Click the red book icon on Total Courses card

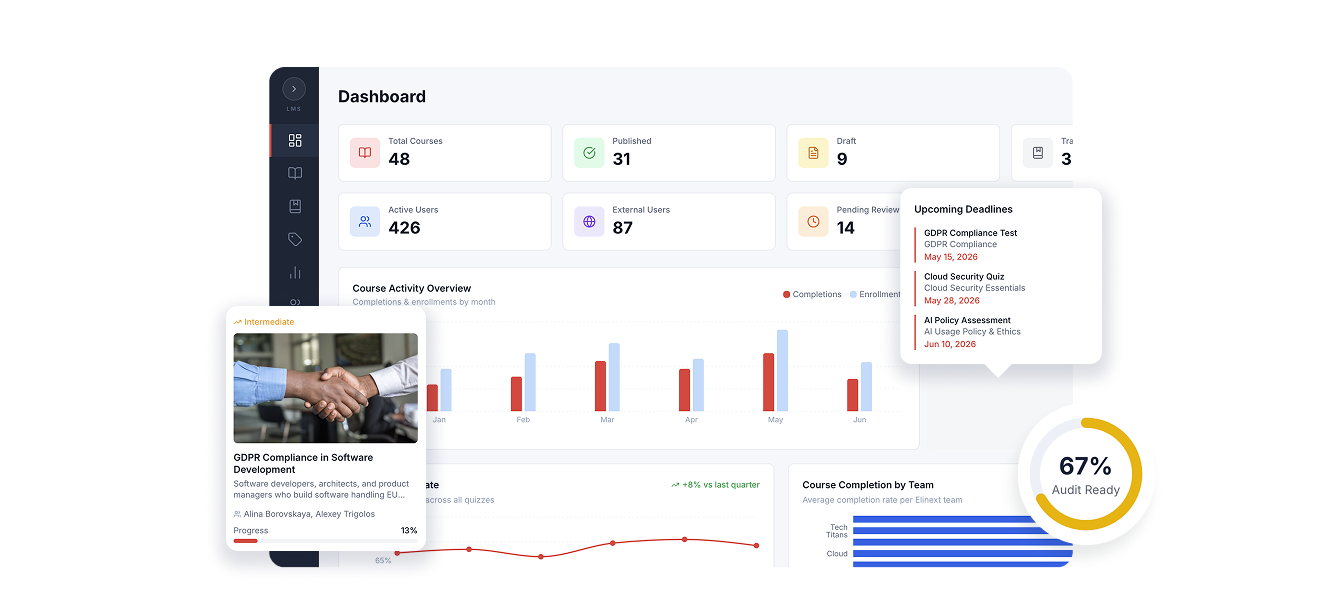pos(365,153)
